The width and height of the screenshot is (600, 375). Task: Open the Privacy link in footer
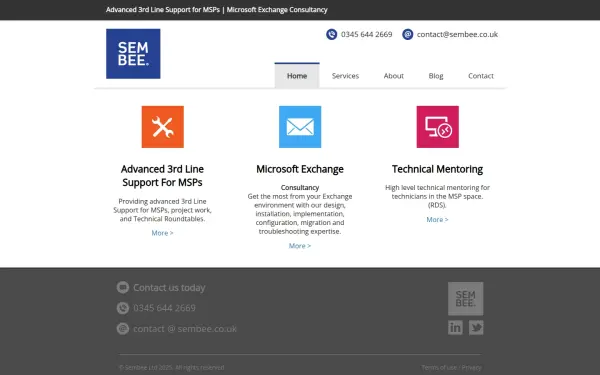[471, 368]
